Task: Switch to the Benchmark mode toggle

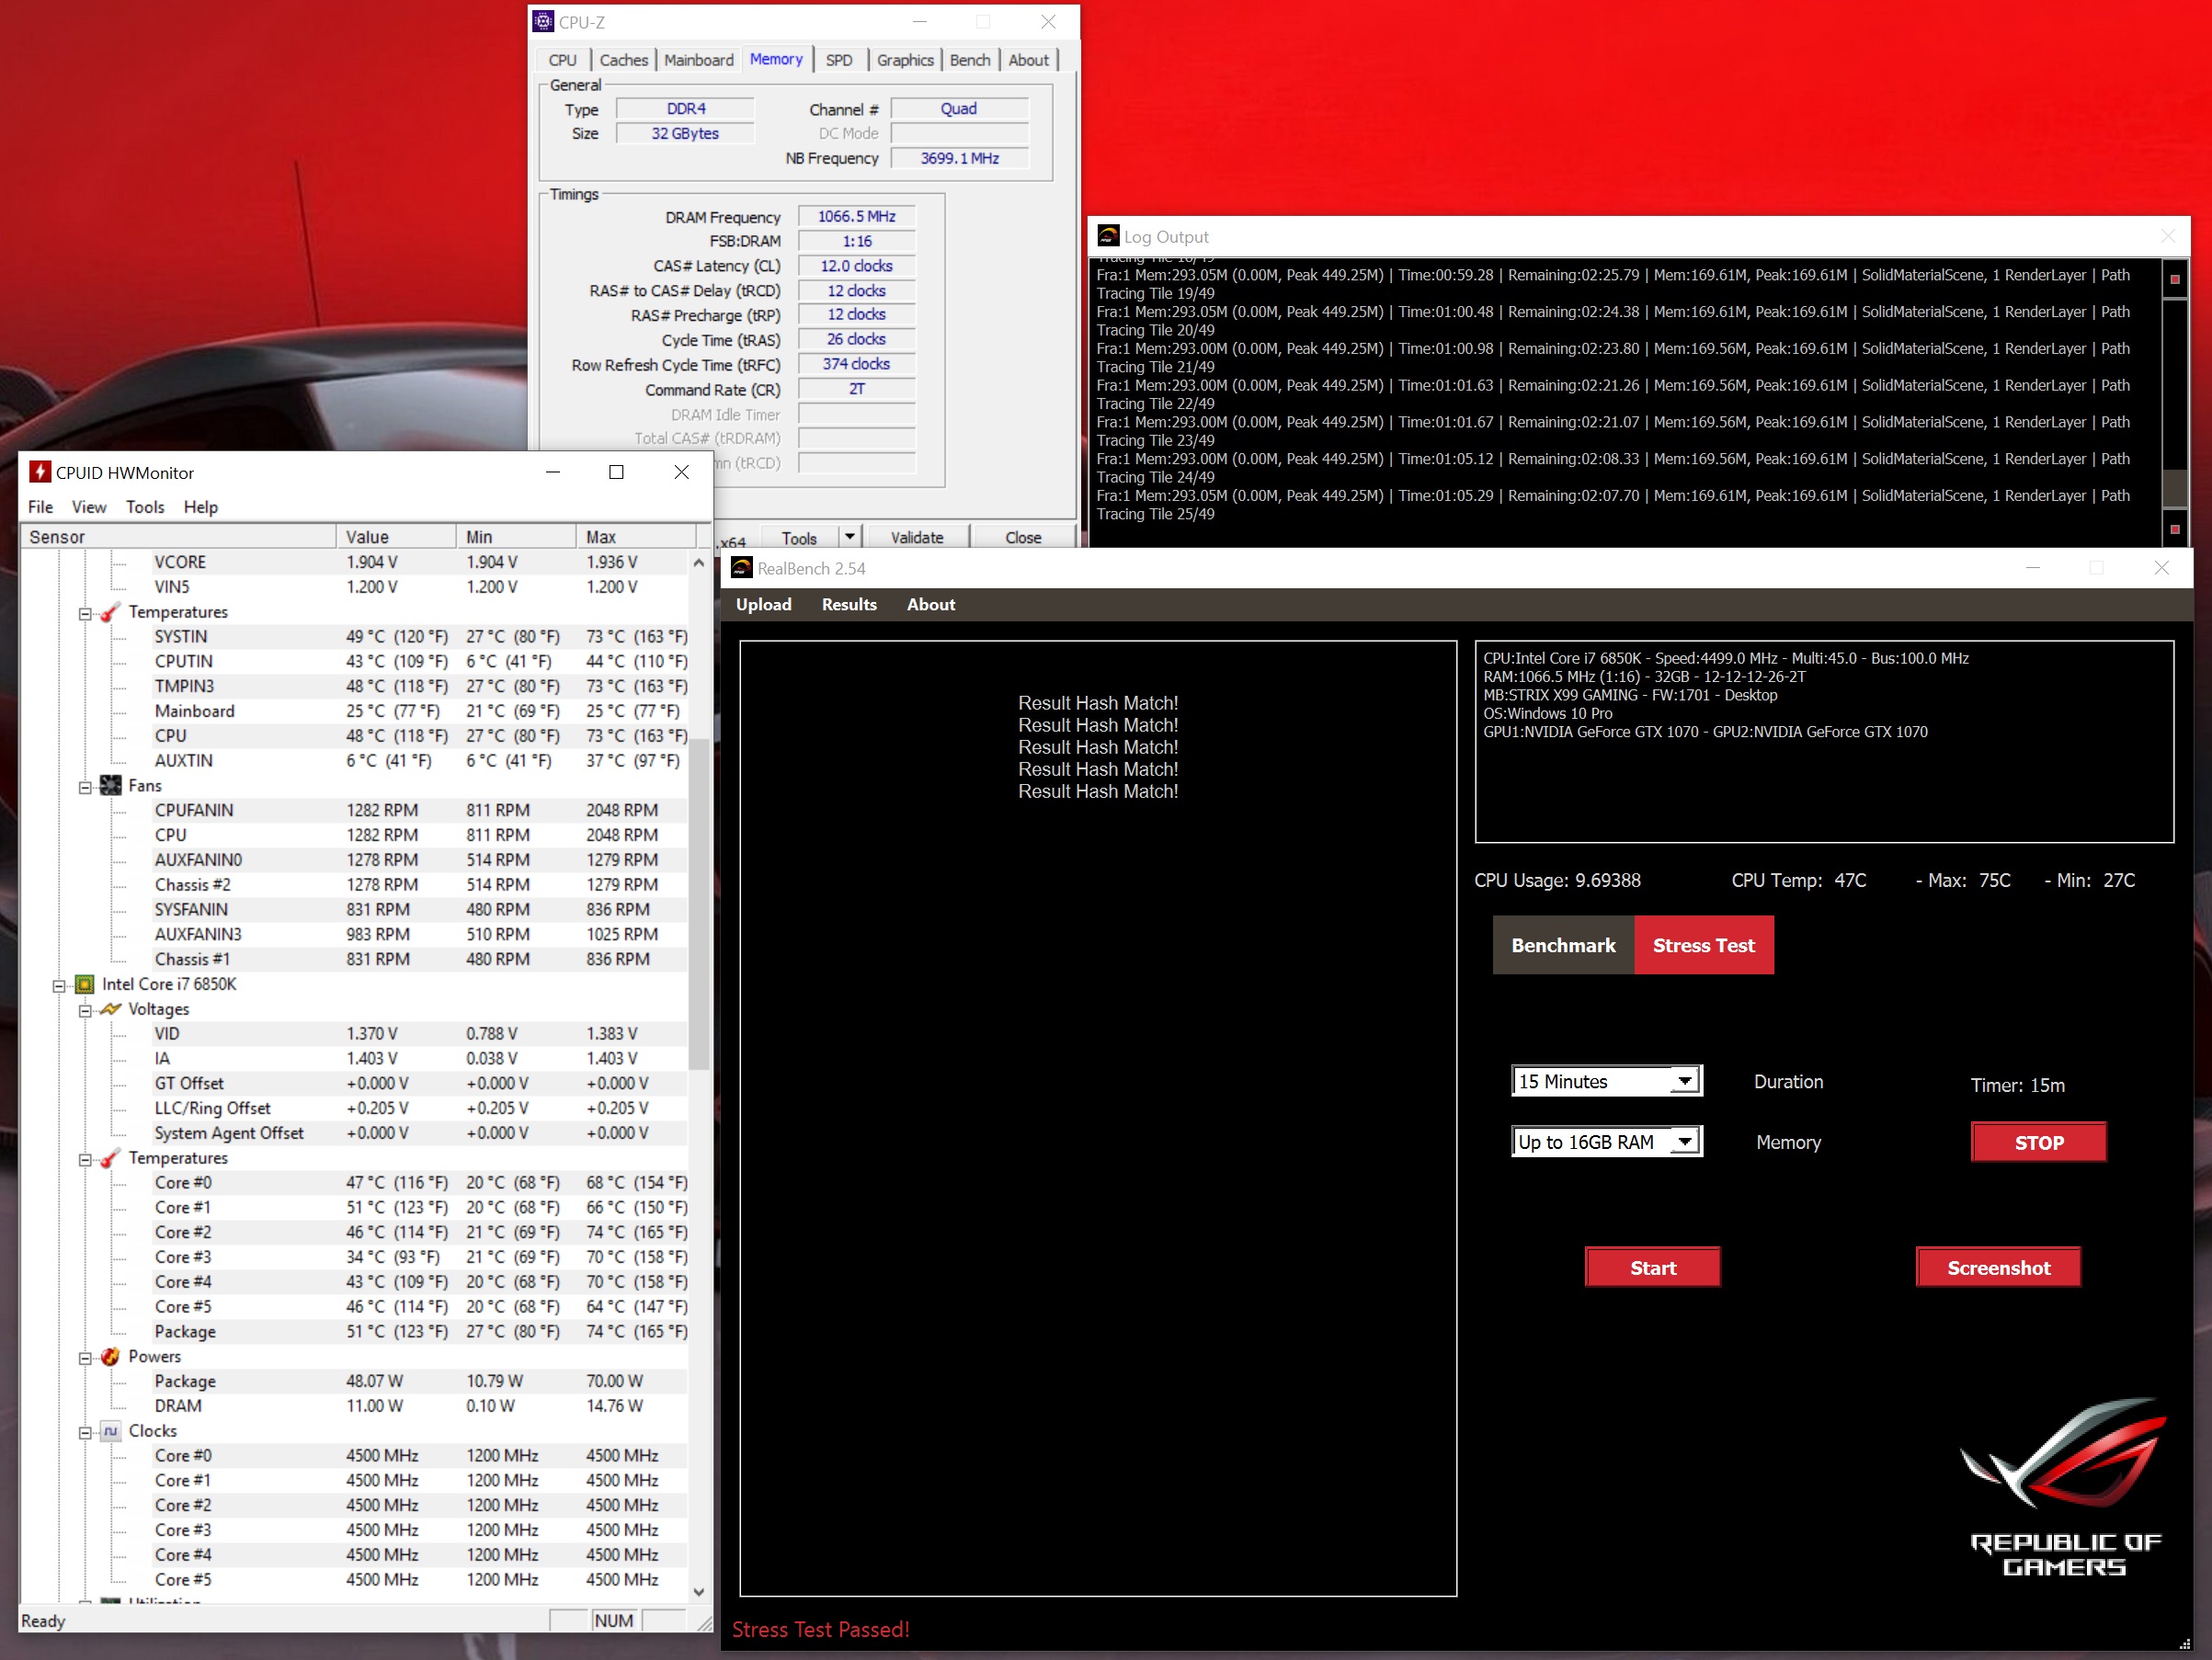Action: click(x=1562, y=945)
